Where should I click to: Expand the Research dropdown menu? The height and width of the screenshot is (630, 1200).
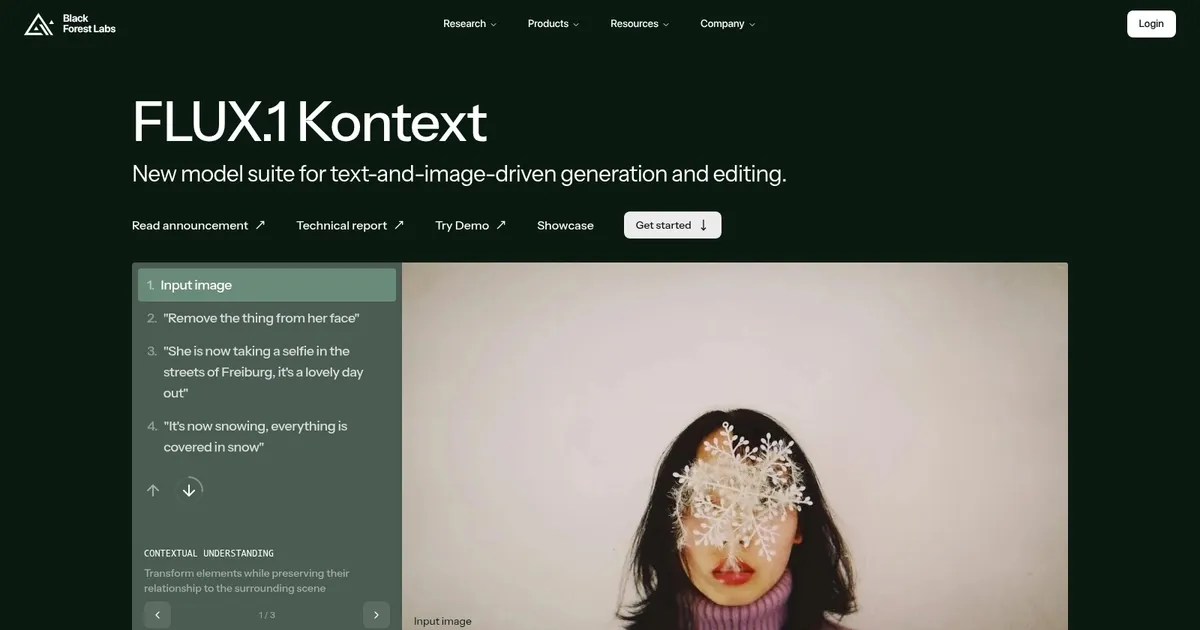[470, 24]
